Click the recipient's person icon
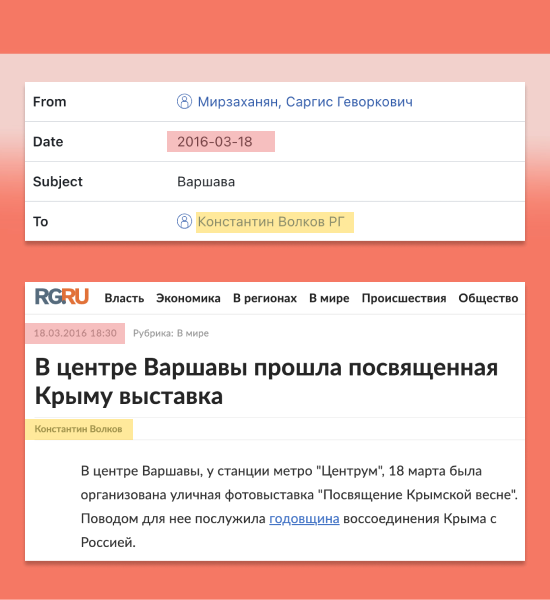This screenshot has height=600, width=550. [184, 222]
